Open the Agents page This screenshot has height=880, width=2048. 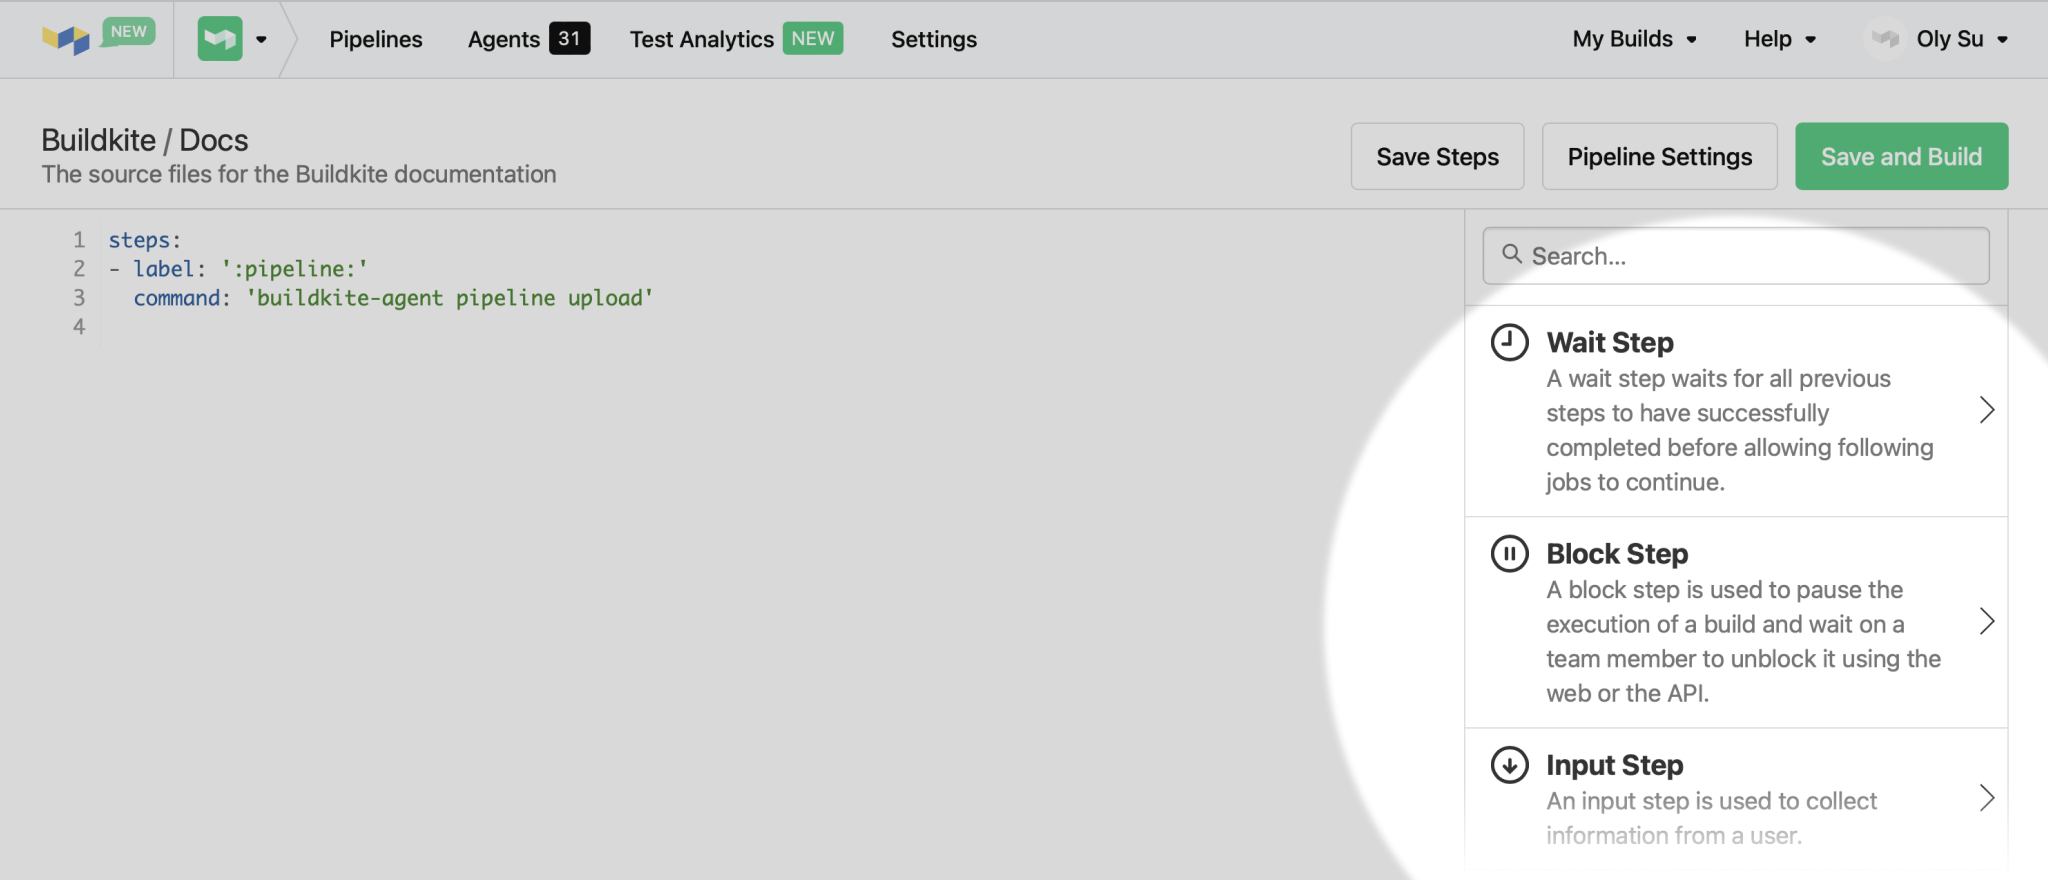pyautogui.click(x=504, y=39)
